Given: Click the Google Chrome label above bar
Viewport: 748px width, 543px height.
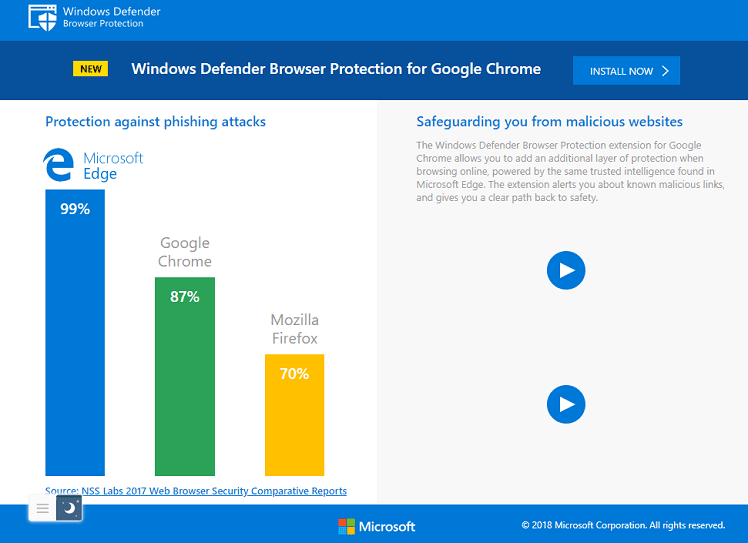Looking at the screenshot, I should [185, 252].
